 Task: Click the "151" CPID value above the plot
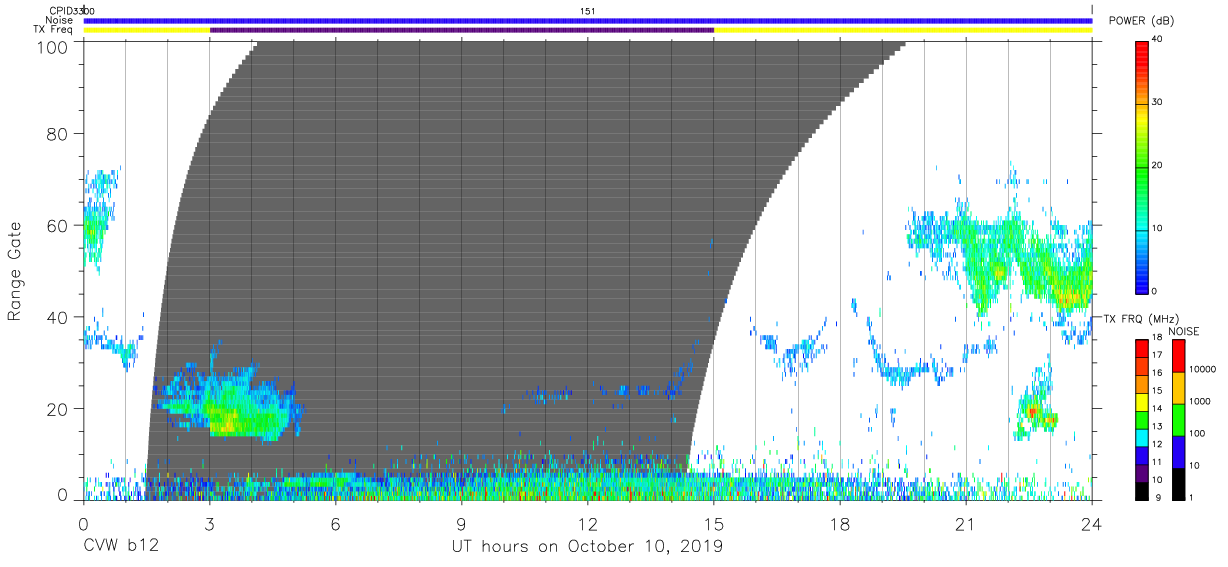[588, 10]
